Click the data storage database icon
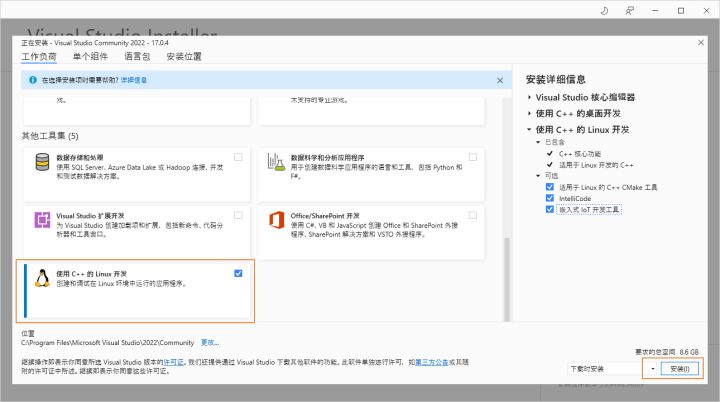 (x=42, y=162)
